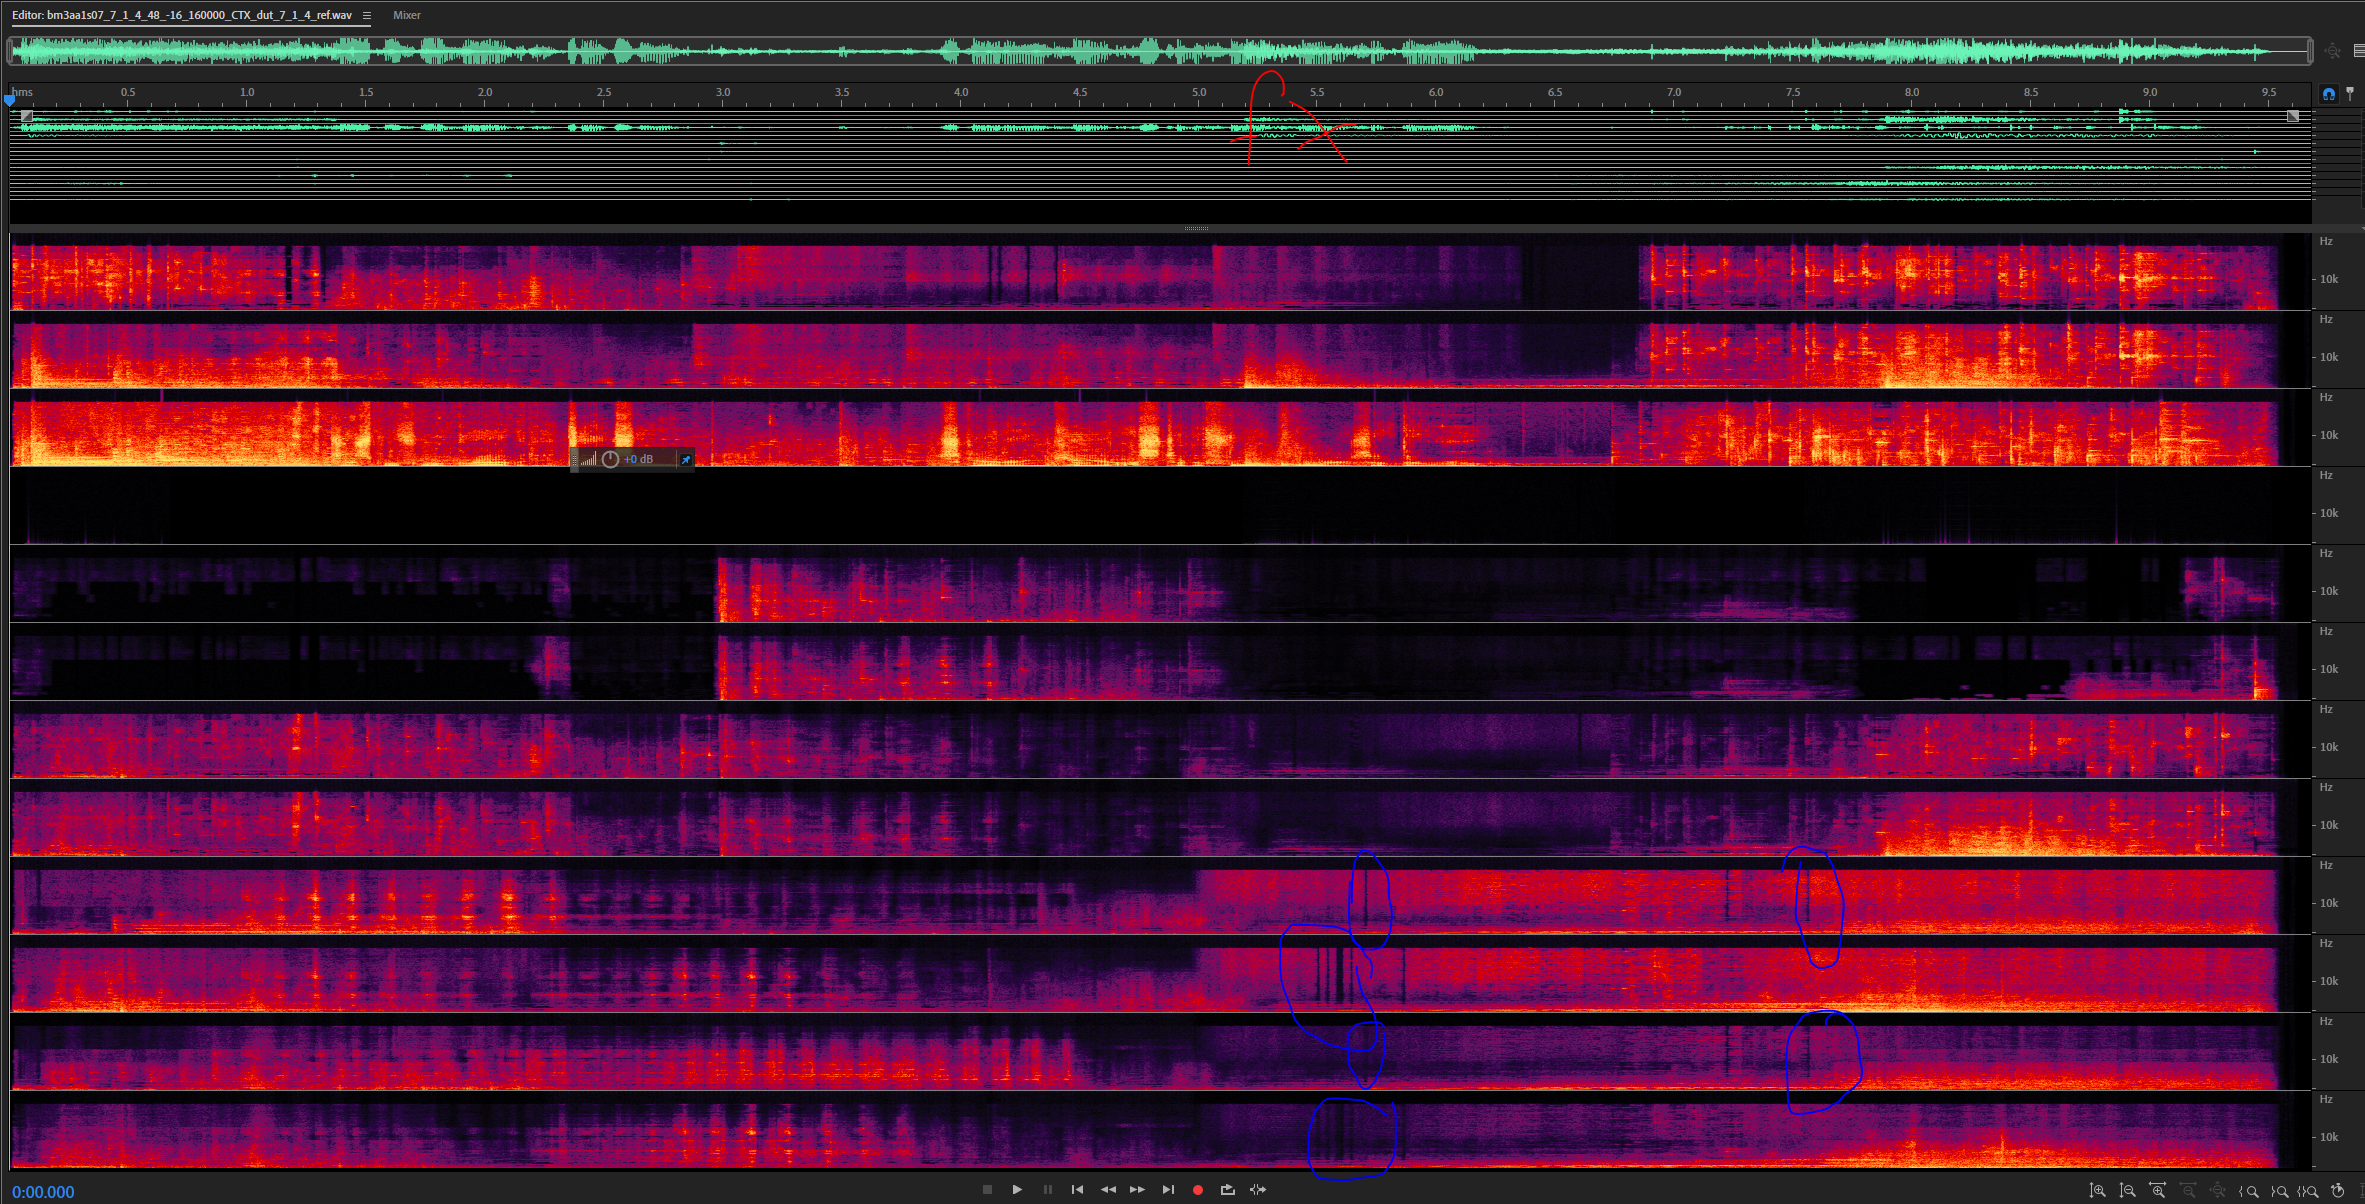The width and height of the screenshot is (2365, 1204).
Task: Select the Editor file tab
Action: (x=182, y=15)
